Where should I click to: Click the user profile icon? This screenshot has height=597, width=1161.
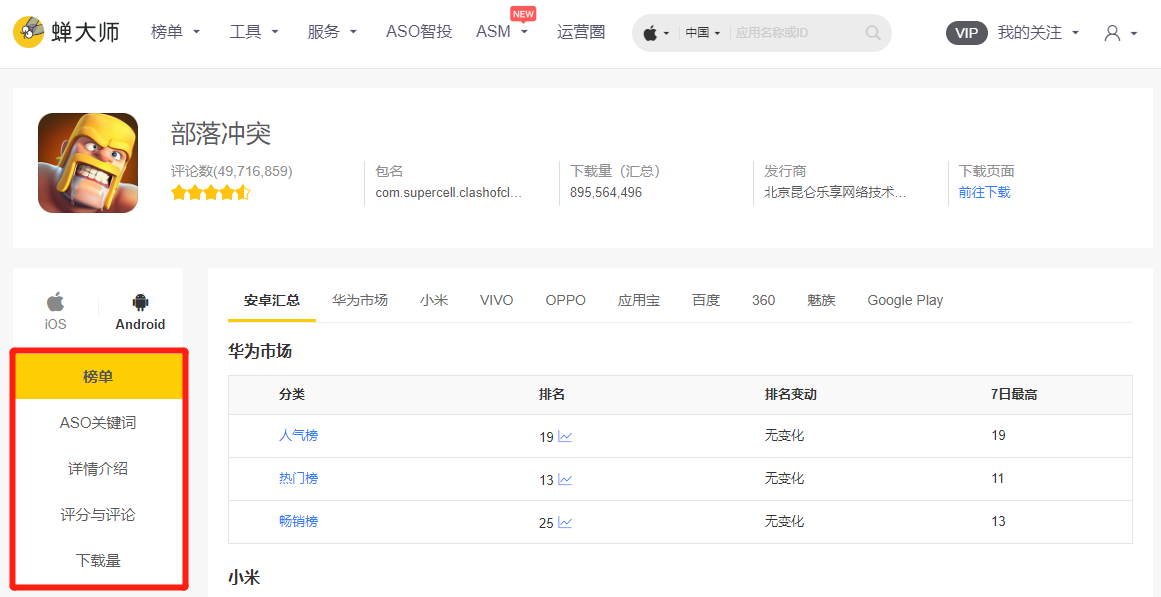[x=1112, y=33]
